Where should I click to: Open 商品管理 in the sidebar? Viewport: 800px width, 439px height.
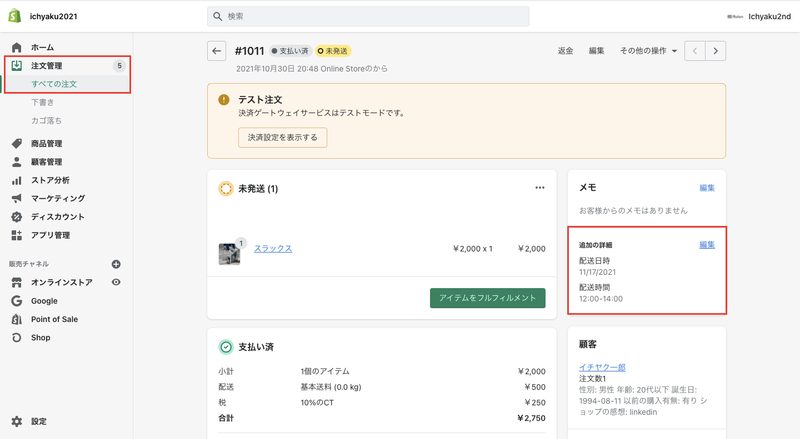(46, 143)
